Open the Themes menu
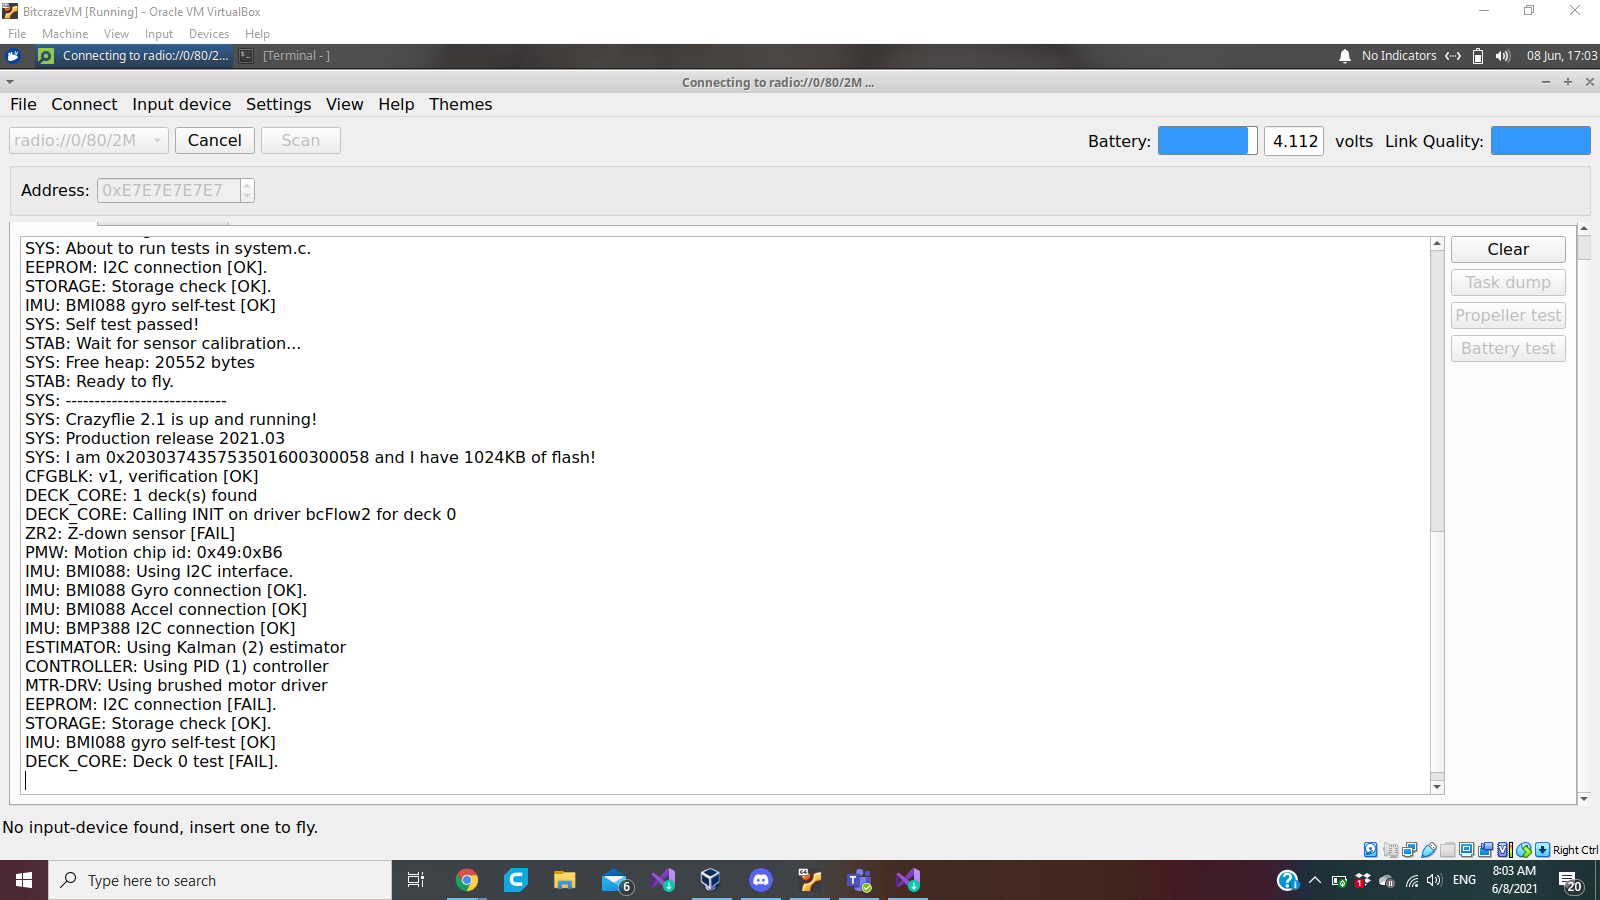 pyautogui.click(x=460, y=104)
